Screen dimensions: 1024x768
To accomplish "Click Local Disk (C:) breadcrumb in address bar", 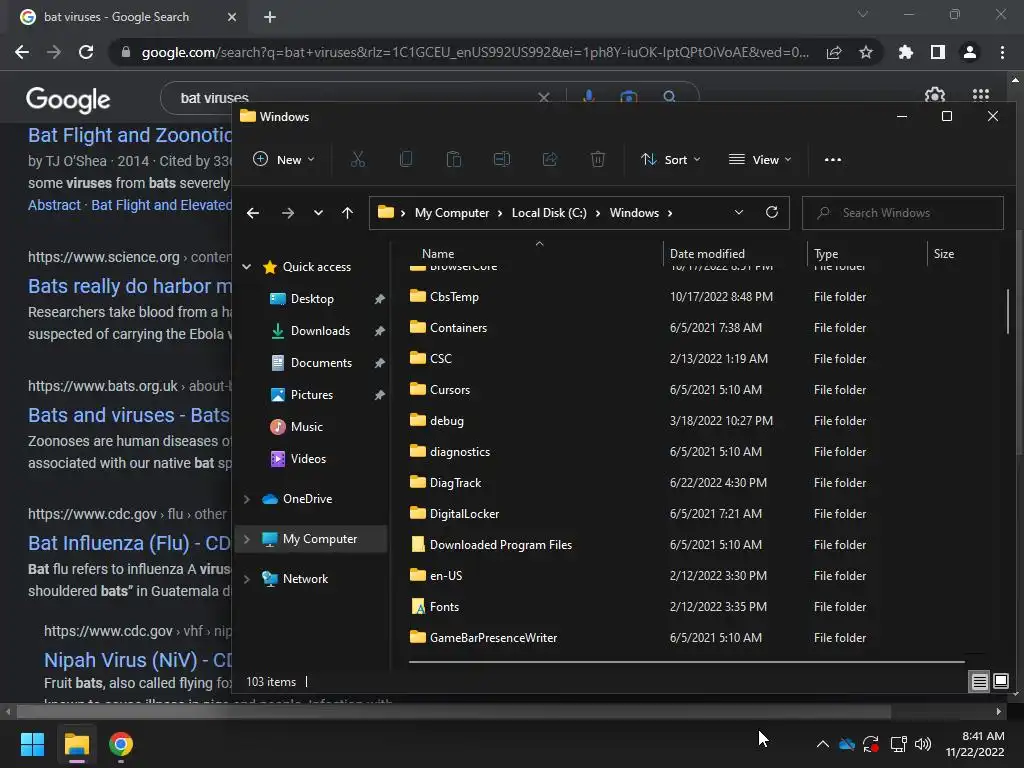I will click(549, 213).
